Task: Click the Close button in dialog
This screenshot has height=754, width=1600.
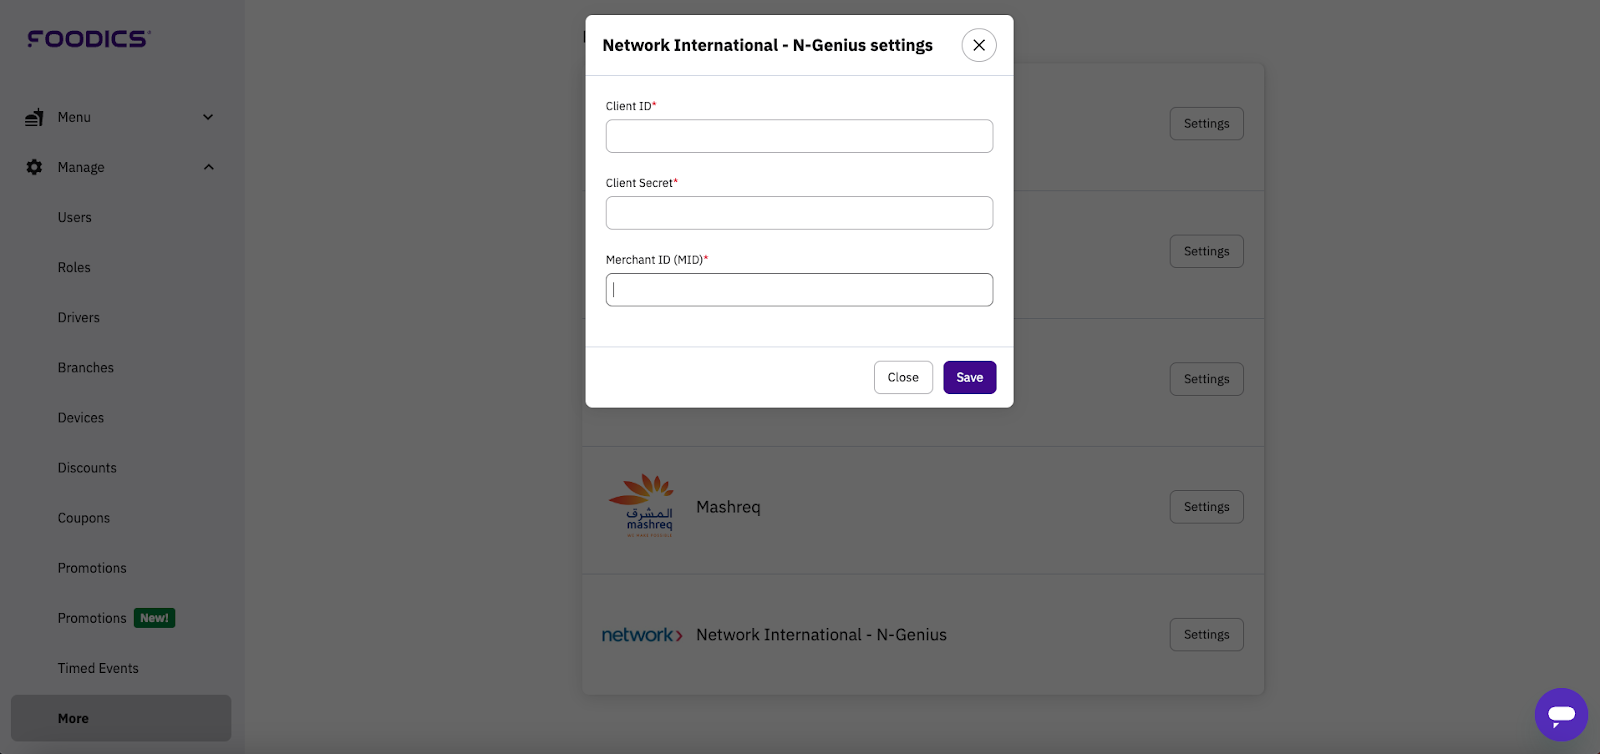Action: click(x=903, y=377)
